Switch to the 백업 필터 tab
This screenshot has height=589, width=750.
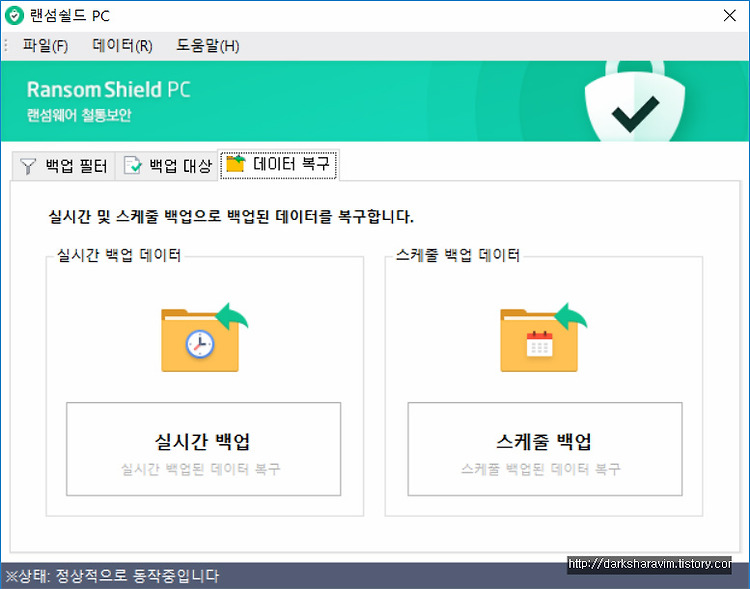point(64,166)
